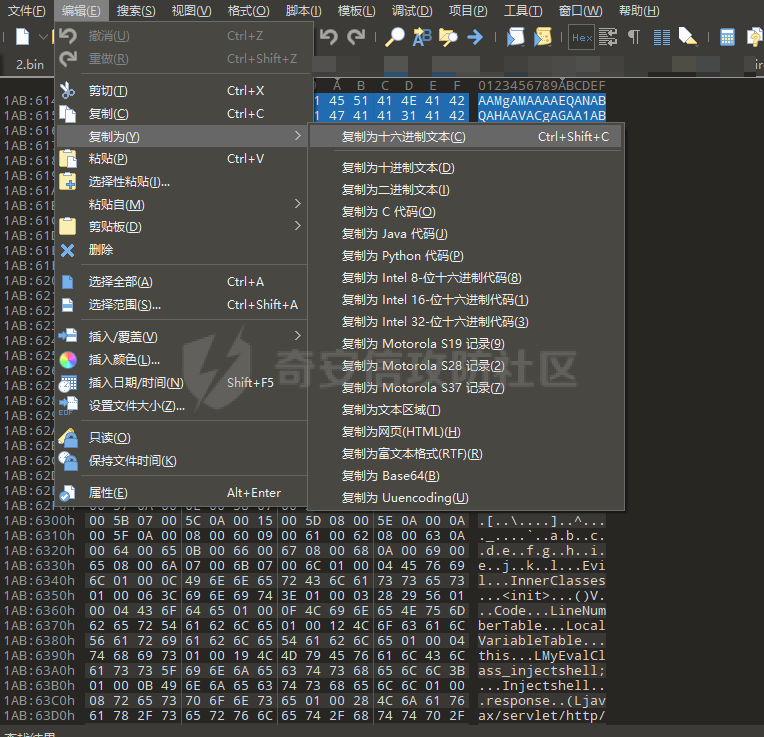The image size is (764, 737).
Task: Select 删除 (Delete) with X icon
Action: pos(101,250)
